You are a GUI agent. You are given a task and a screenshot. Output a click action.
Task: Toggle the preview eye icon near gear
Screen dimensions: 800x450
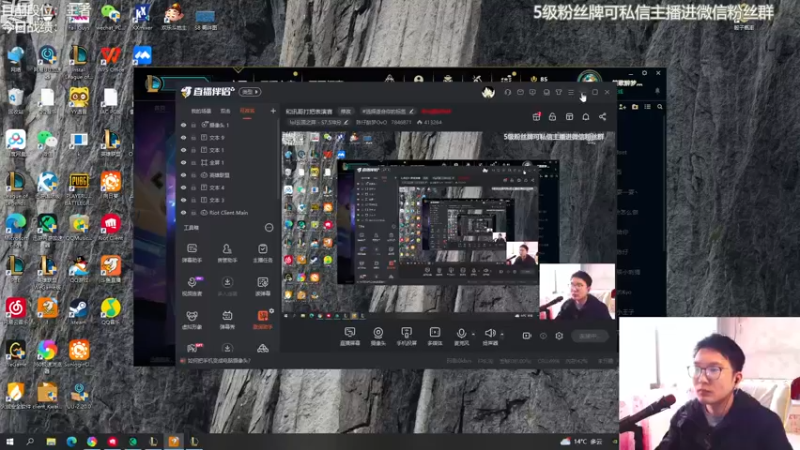[x=543, y=336]
